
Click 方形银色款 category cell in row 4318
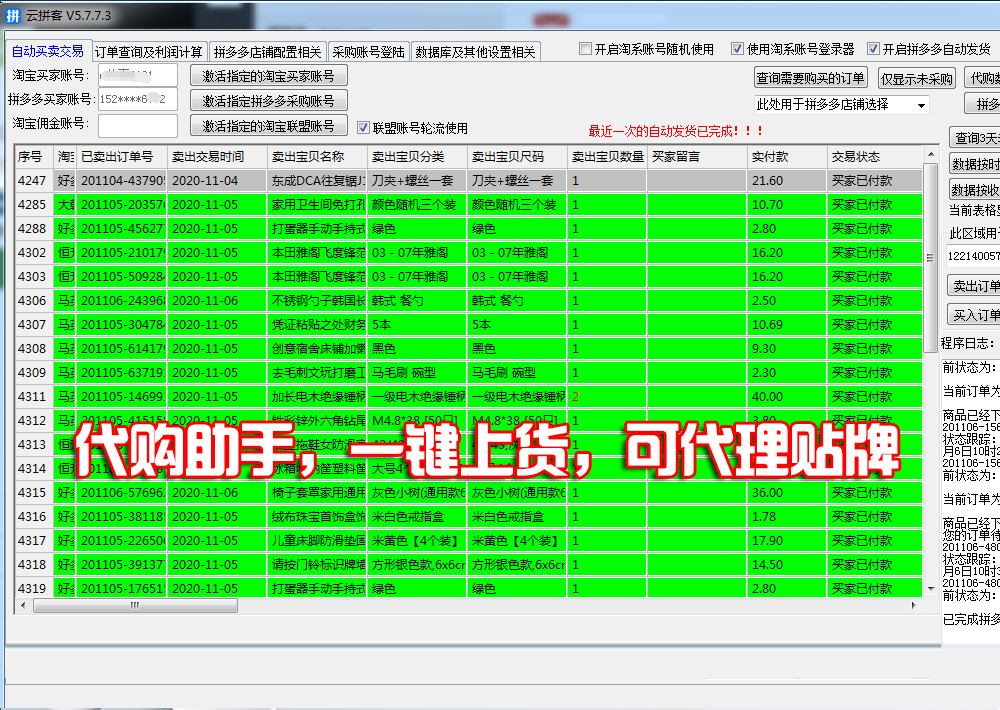pos(417,565)
